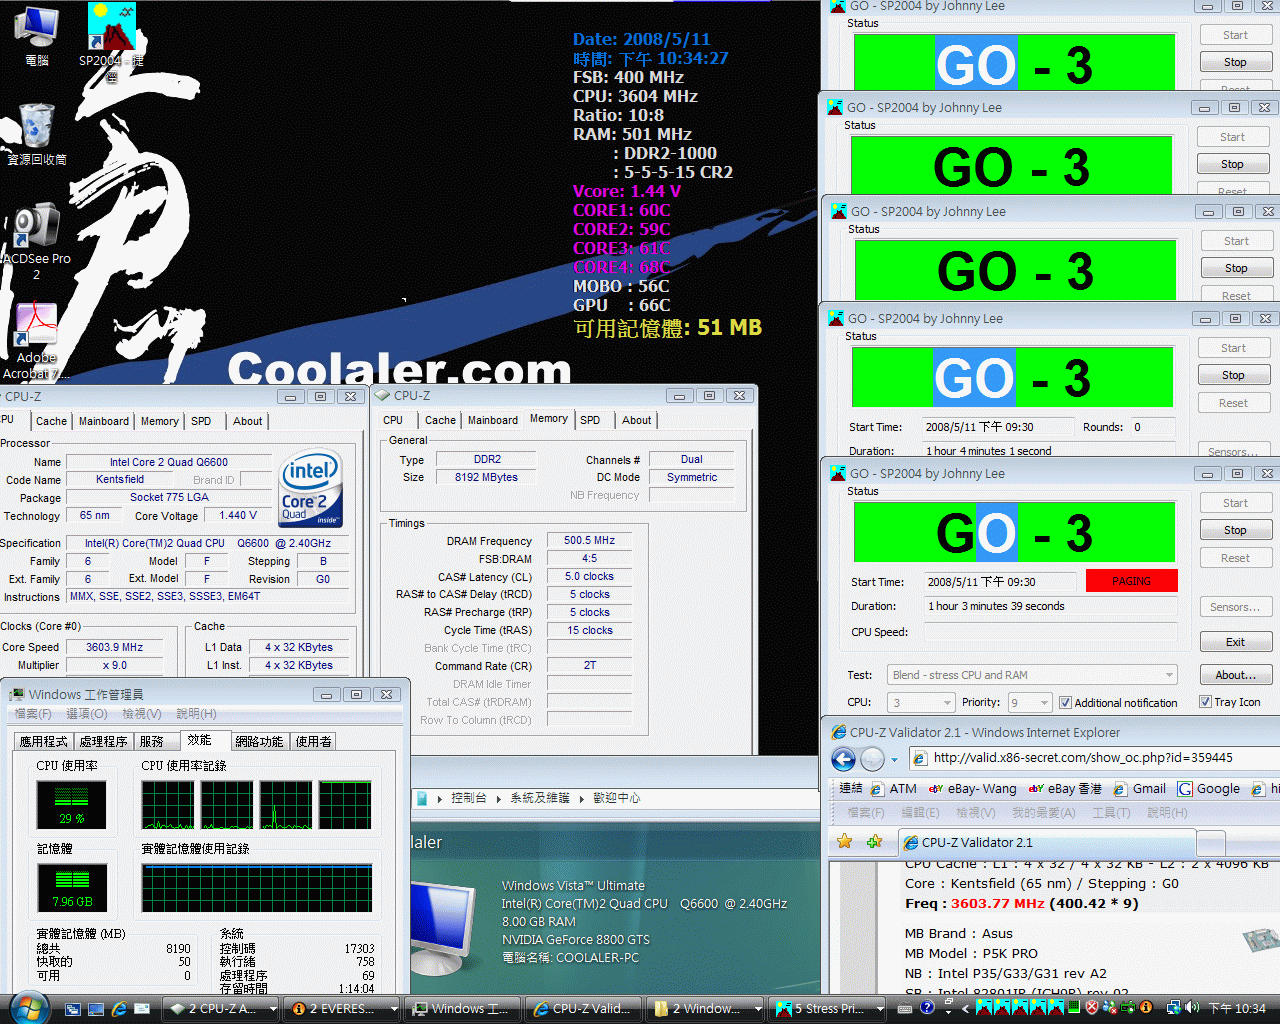
Task: Click the red PAGING indicator
Action: pyautogui.click(x=1131, y=581)
